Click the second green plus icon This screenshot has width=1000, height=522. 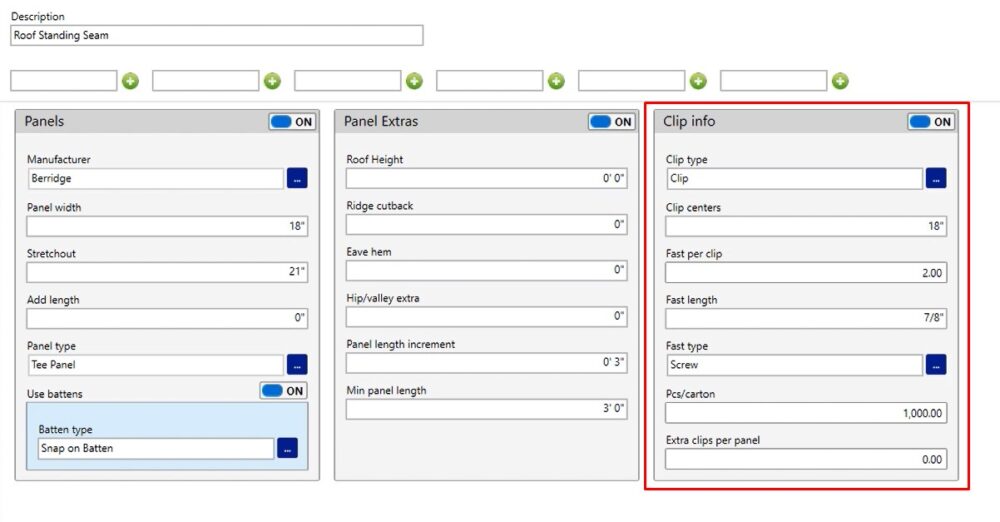click(272, 81)
